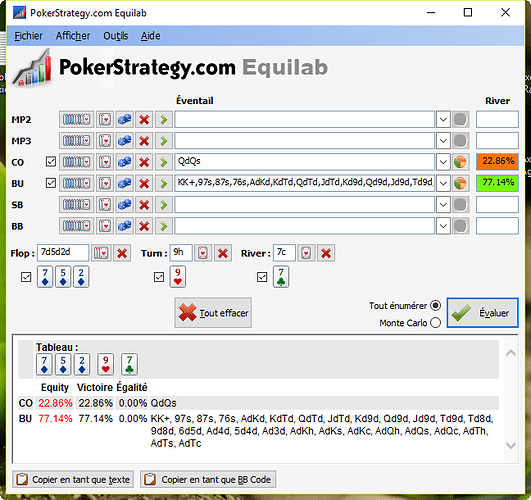Screen dimensions: 531x500
Task: Uncheck the CO player checkbox
Action: click(x=51, y=162)
